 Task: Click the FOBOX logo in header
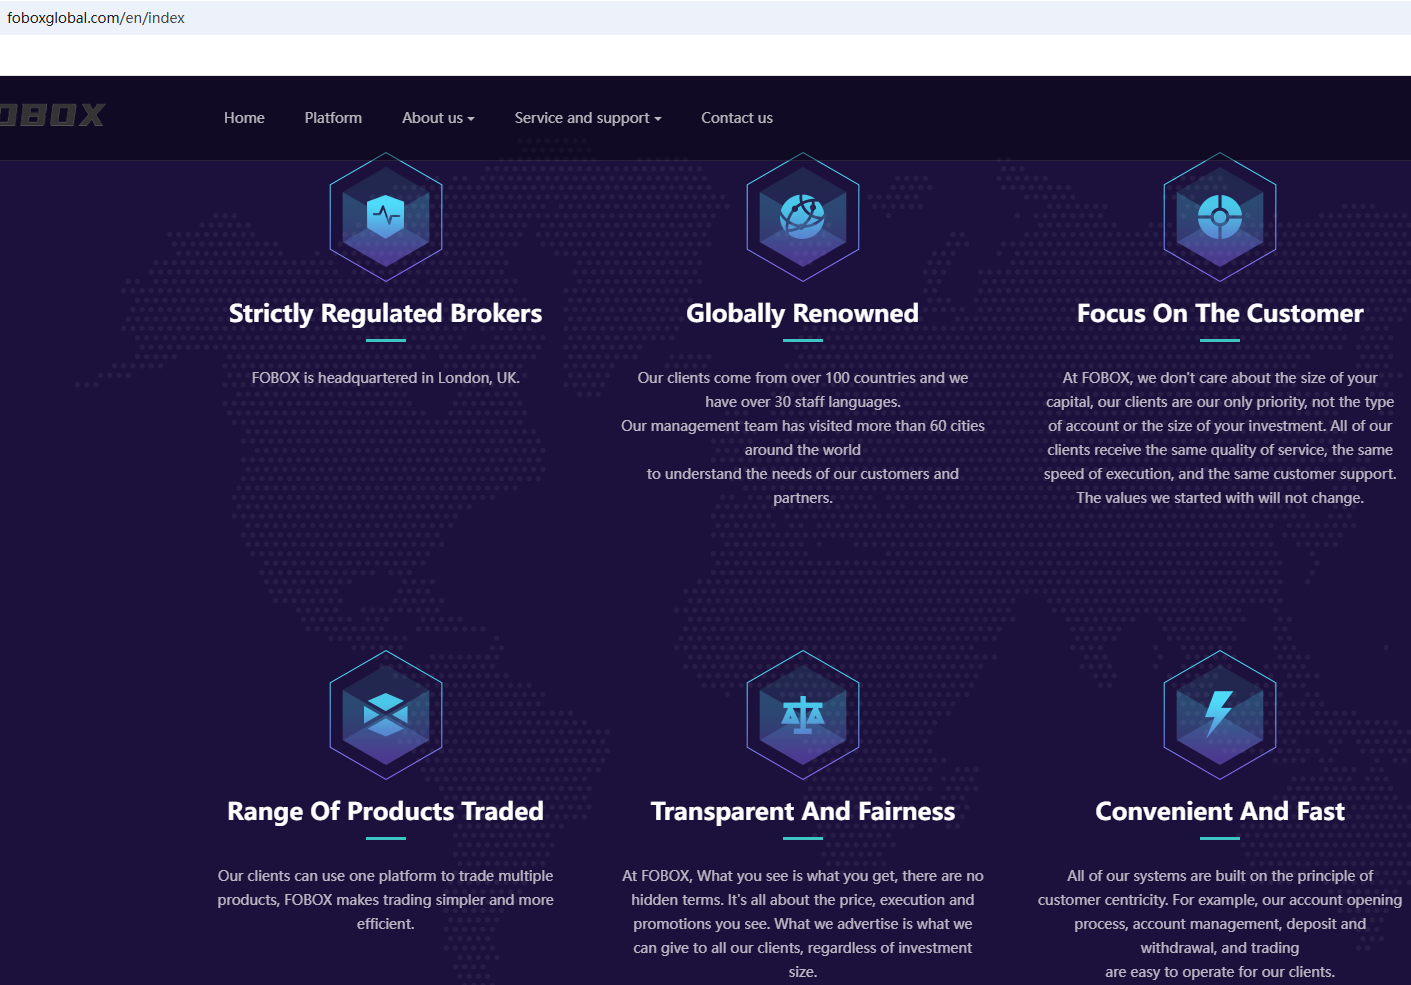[x=52, y=116]
